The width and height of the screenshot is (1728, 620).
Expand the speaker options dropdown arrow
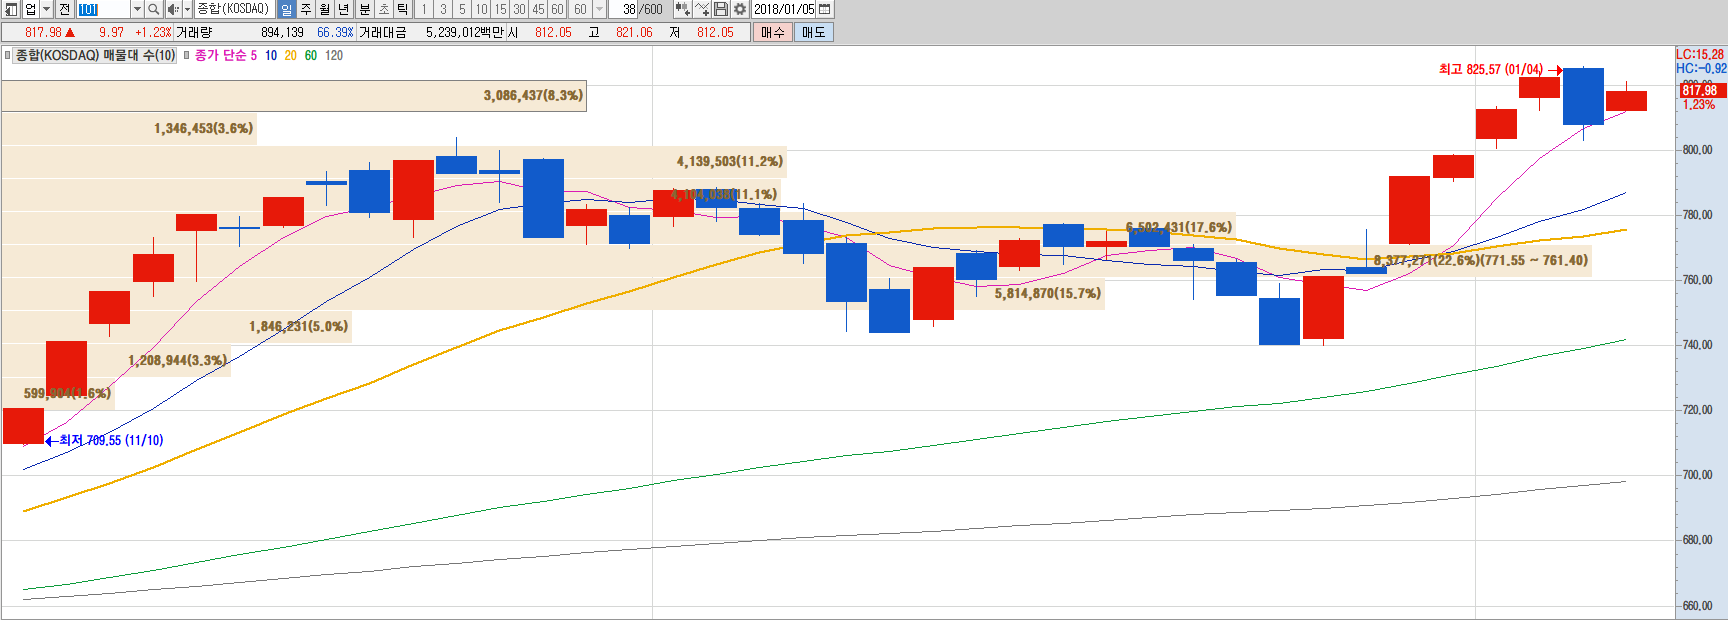click(x=187, y=9)
